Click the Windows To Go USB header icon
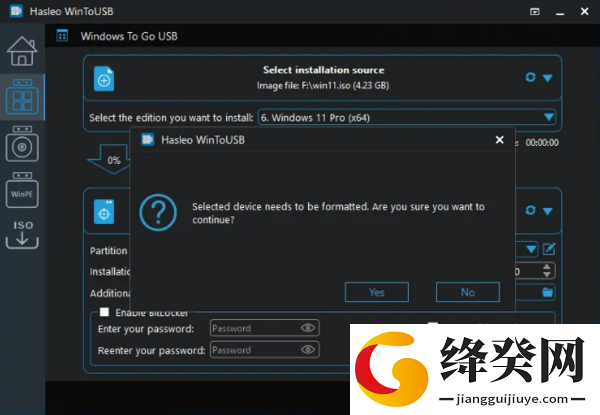Viewport: 600px width, 415px height. coord(62,36)
